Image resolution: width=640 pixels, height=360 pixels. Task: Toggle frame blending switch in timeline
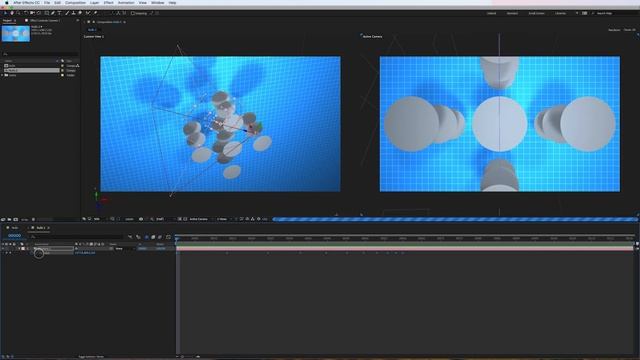point(153,237)
